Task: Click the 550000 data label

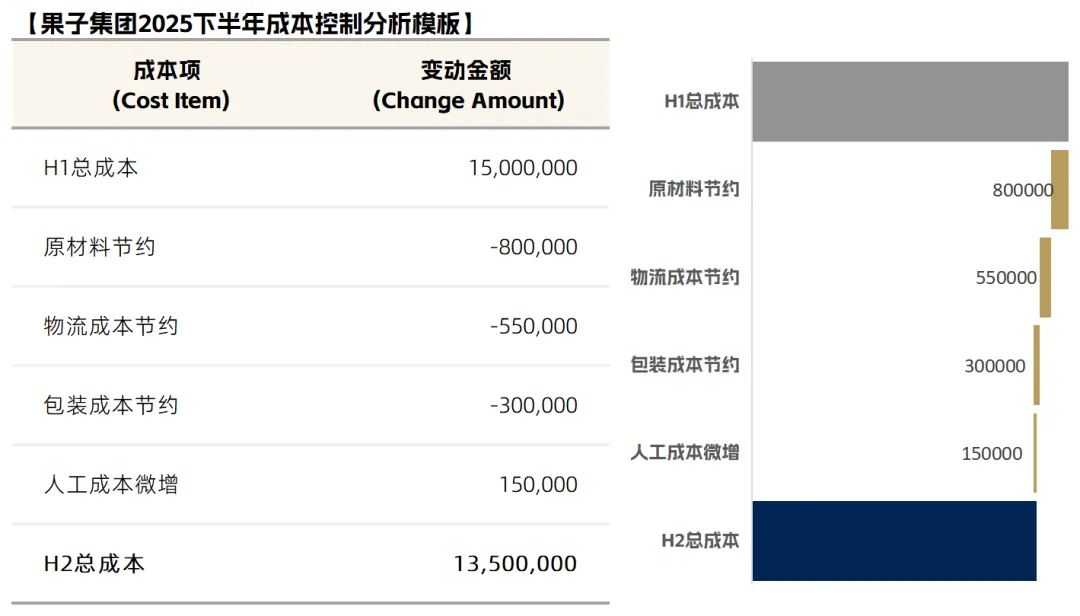Action: [x=1006, y=278]
